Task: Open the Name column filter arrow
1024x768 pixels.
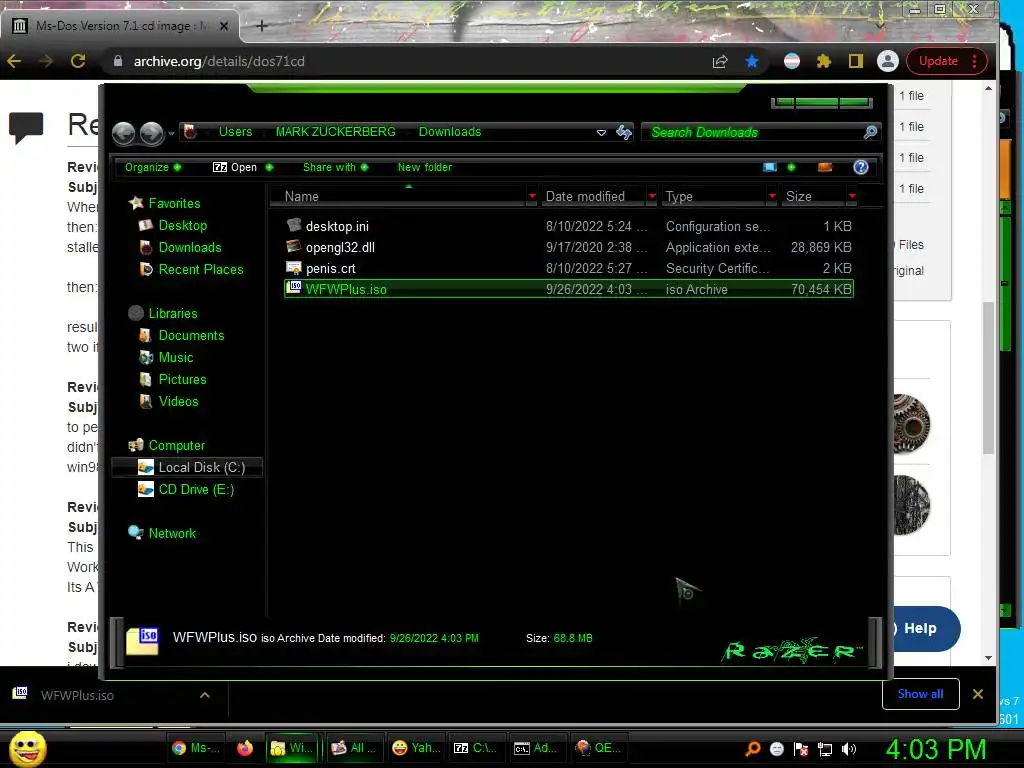Action: [532, 196]
